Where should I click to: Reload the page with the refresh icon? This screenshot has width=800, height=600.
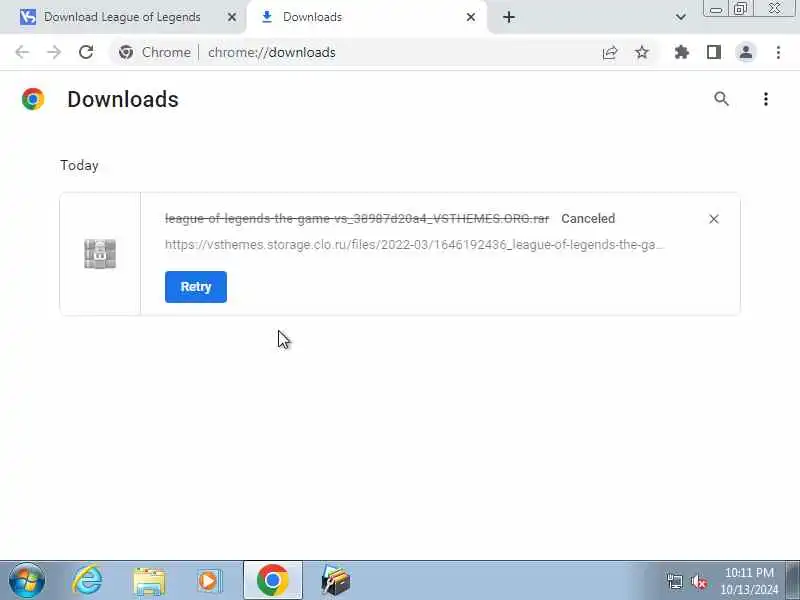coord(86,52)
